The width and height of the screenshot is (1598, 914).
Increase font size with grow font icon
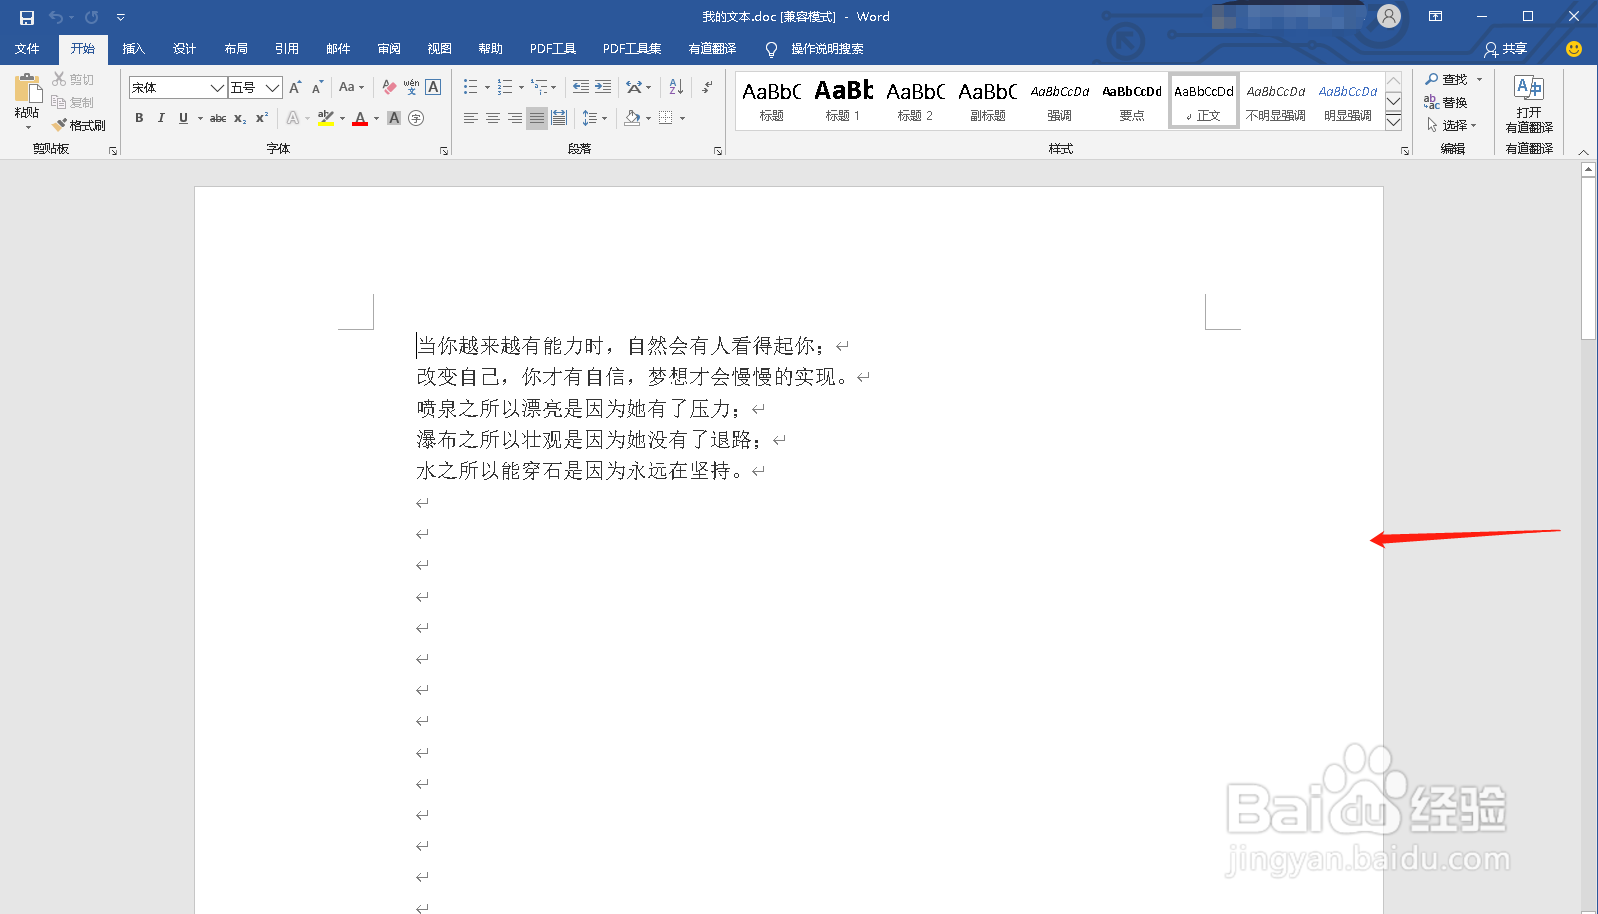[x=295, y=88]
